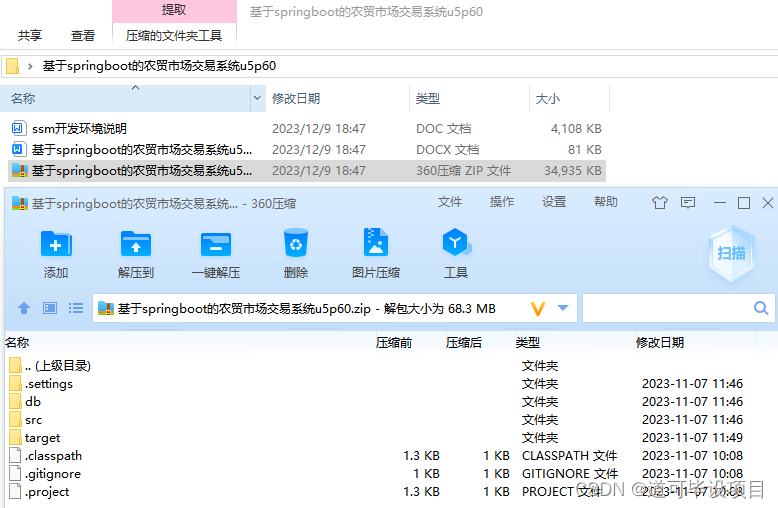Click the ZIP archive file icon in Explorer
The height and width of the screenshot is (508, 778).
point(19,171)
